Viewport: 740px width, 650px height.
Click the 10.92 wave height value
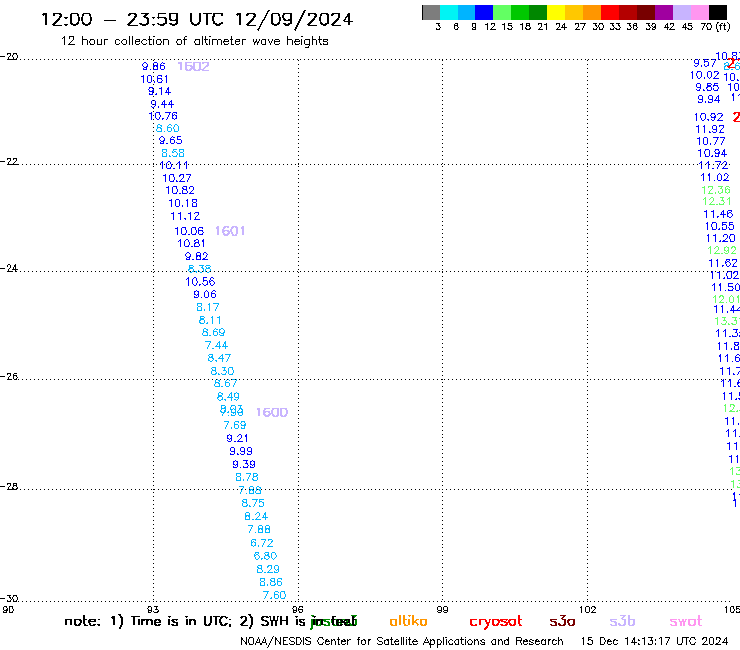pos(708,117)
